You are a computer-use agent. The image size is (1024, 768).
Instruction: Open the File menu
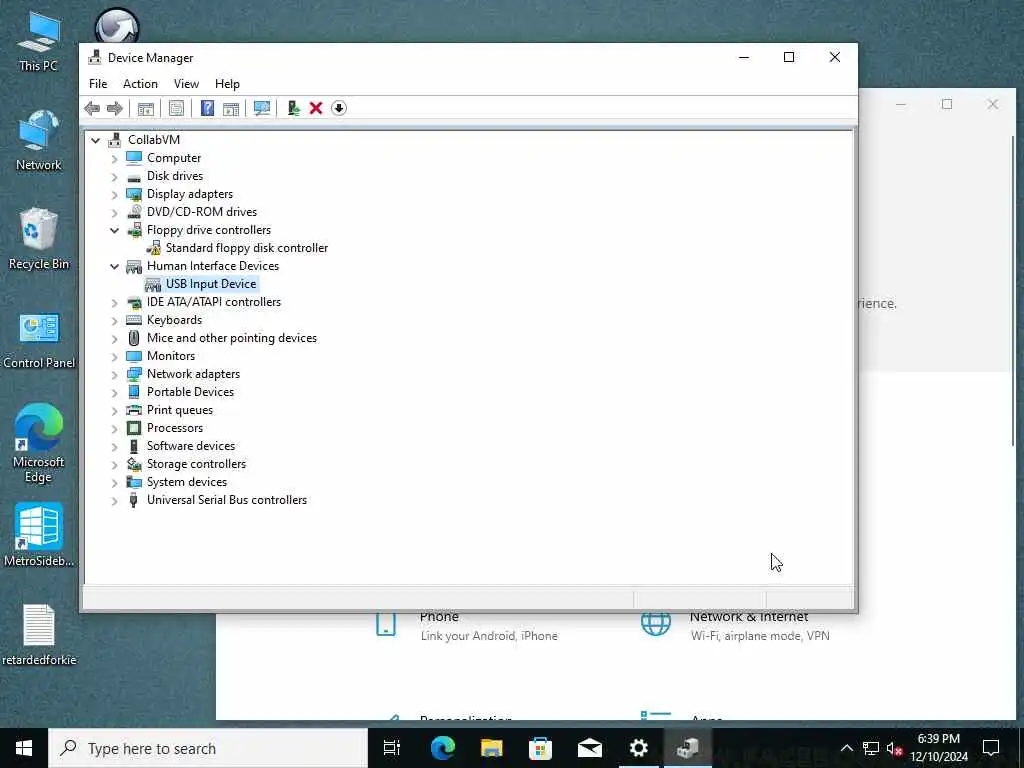click(98, 84)
